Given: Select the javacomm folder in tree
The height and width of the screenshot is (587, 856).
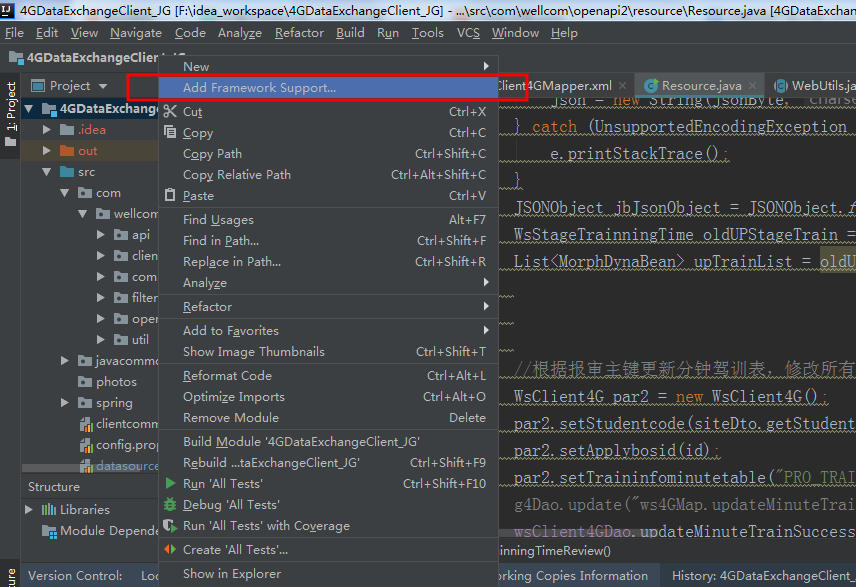Looking at the screenshot, I should (x=127, y=361).
